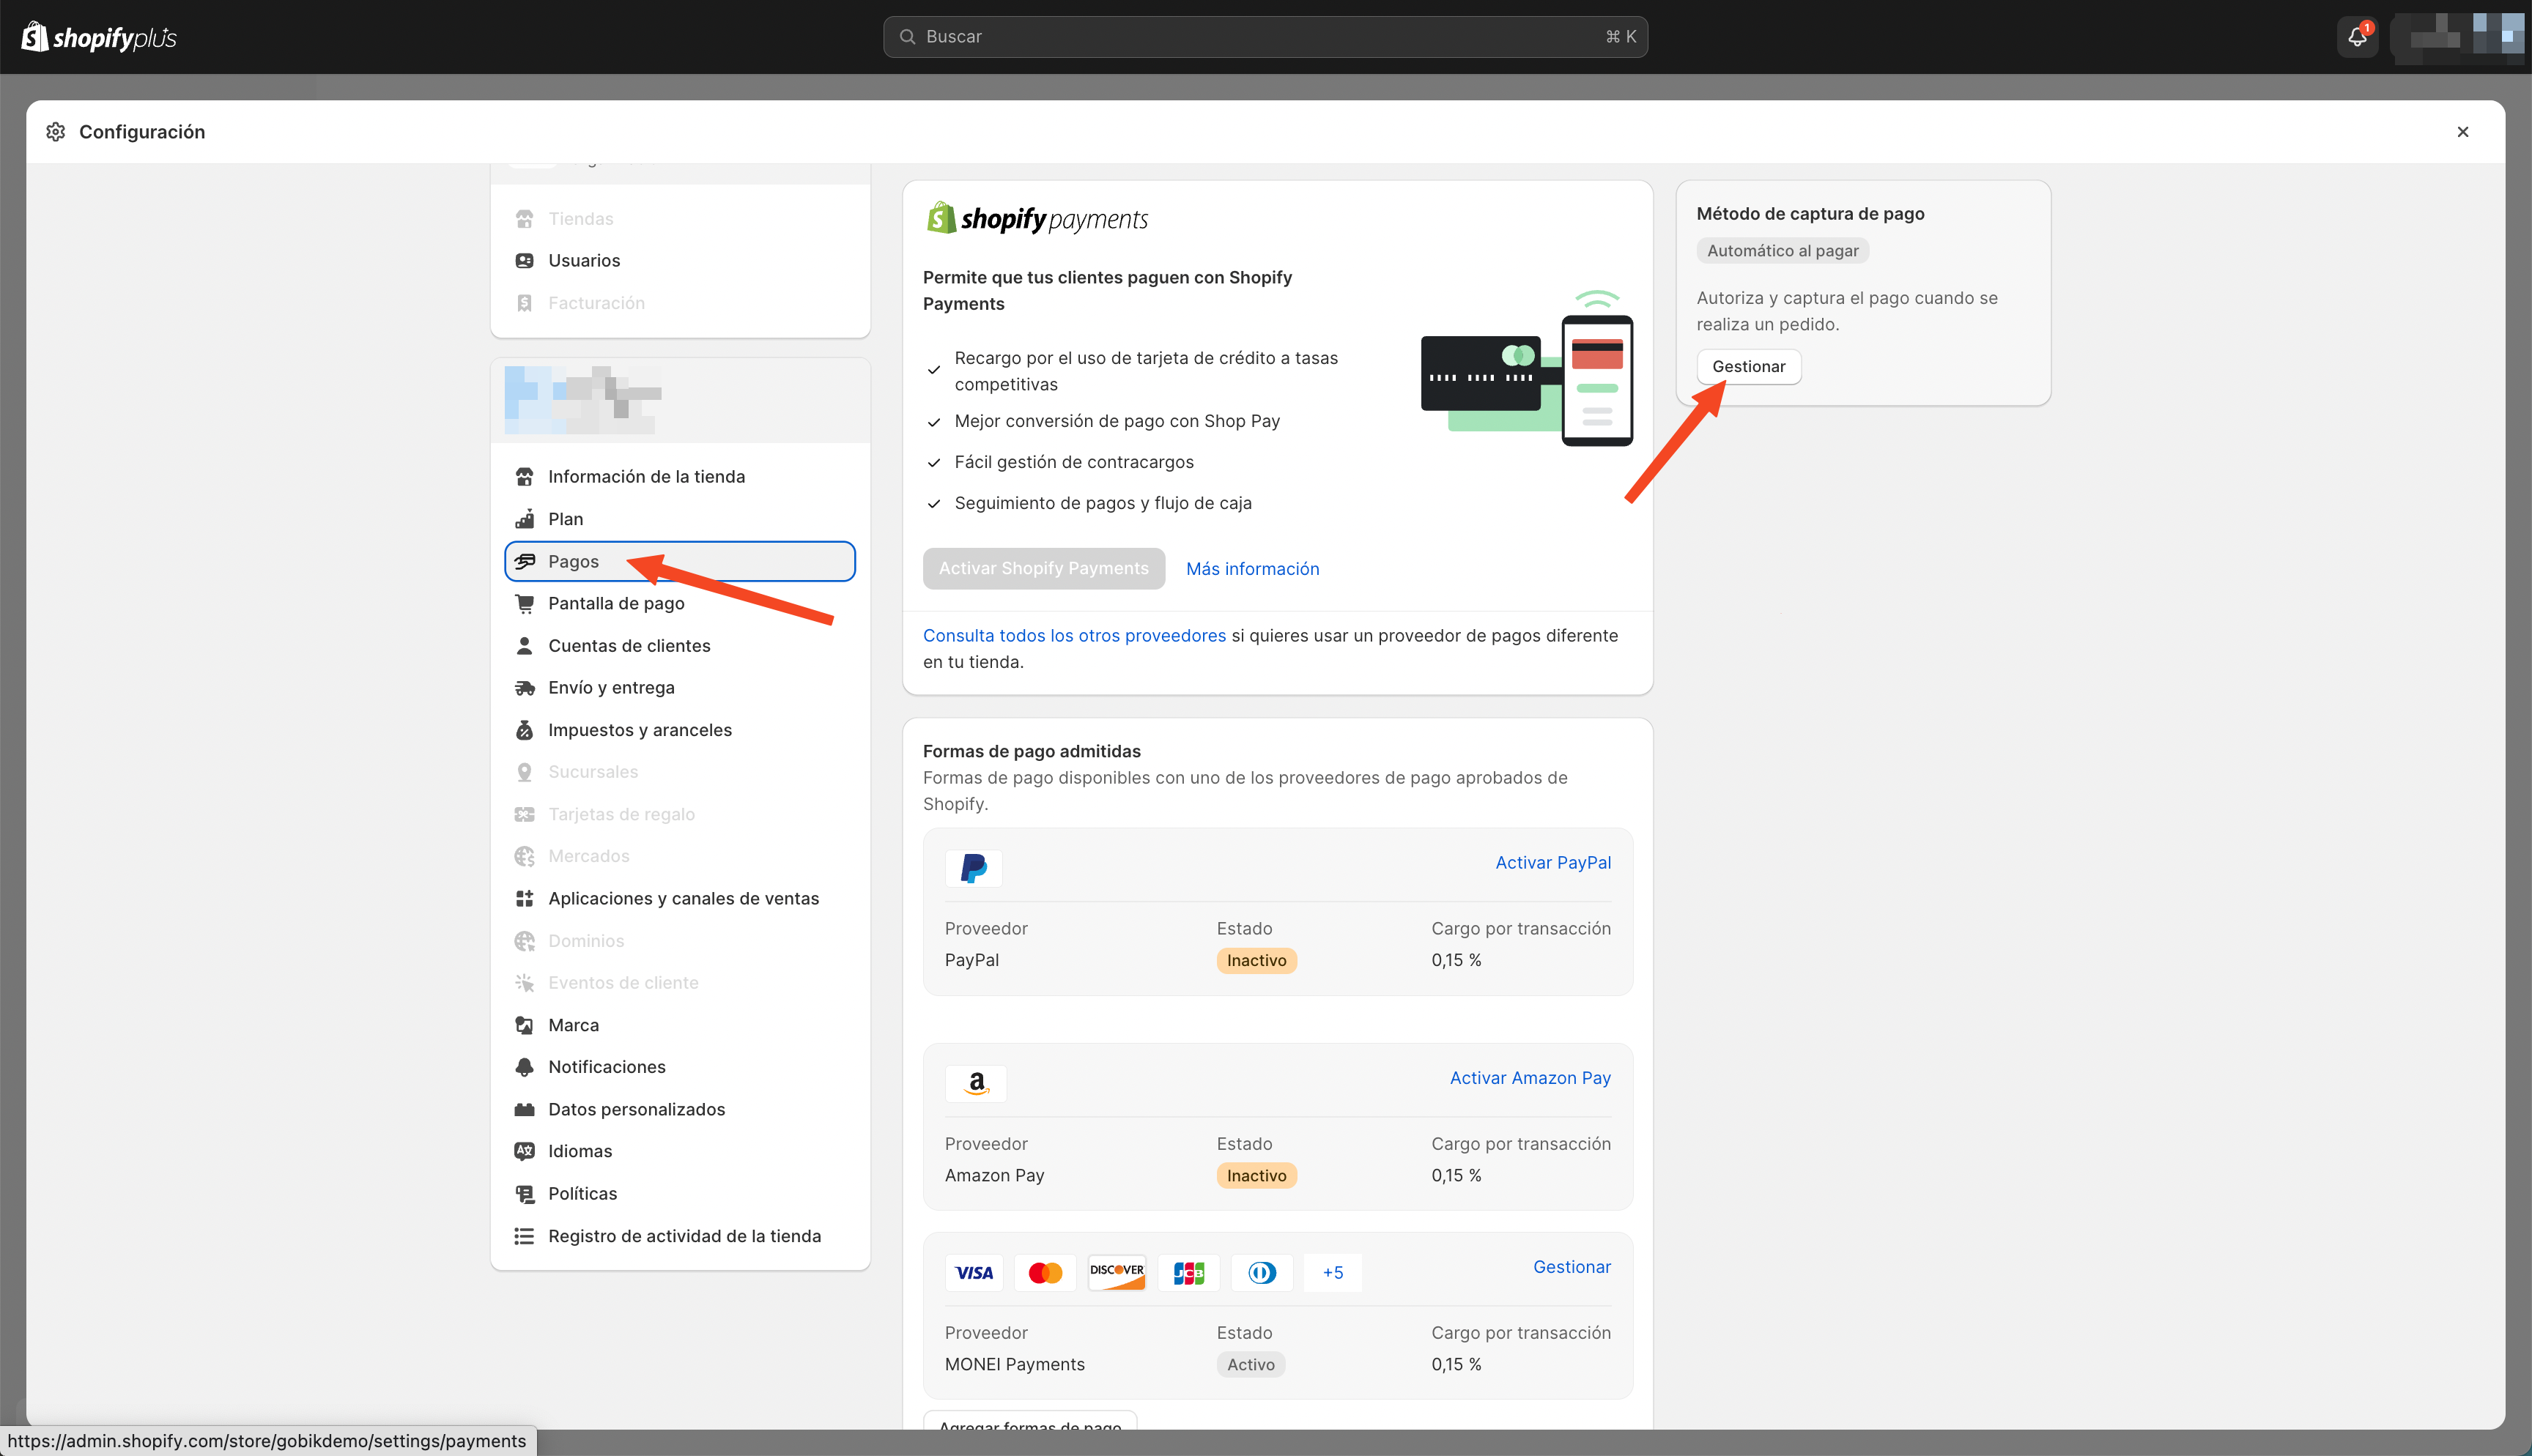Click the Plan chart icon

[524, 519]
